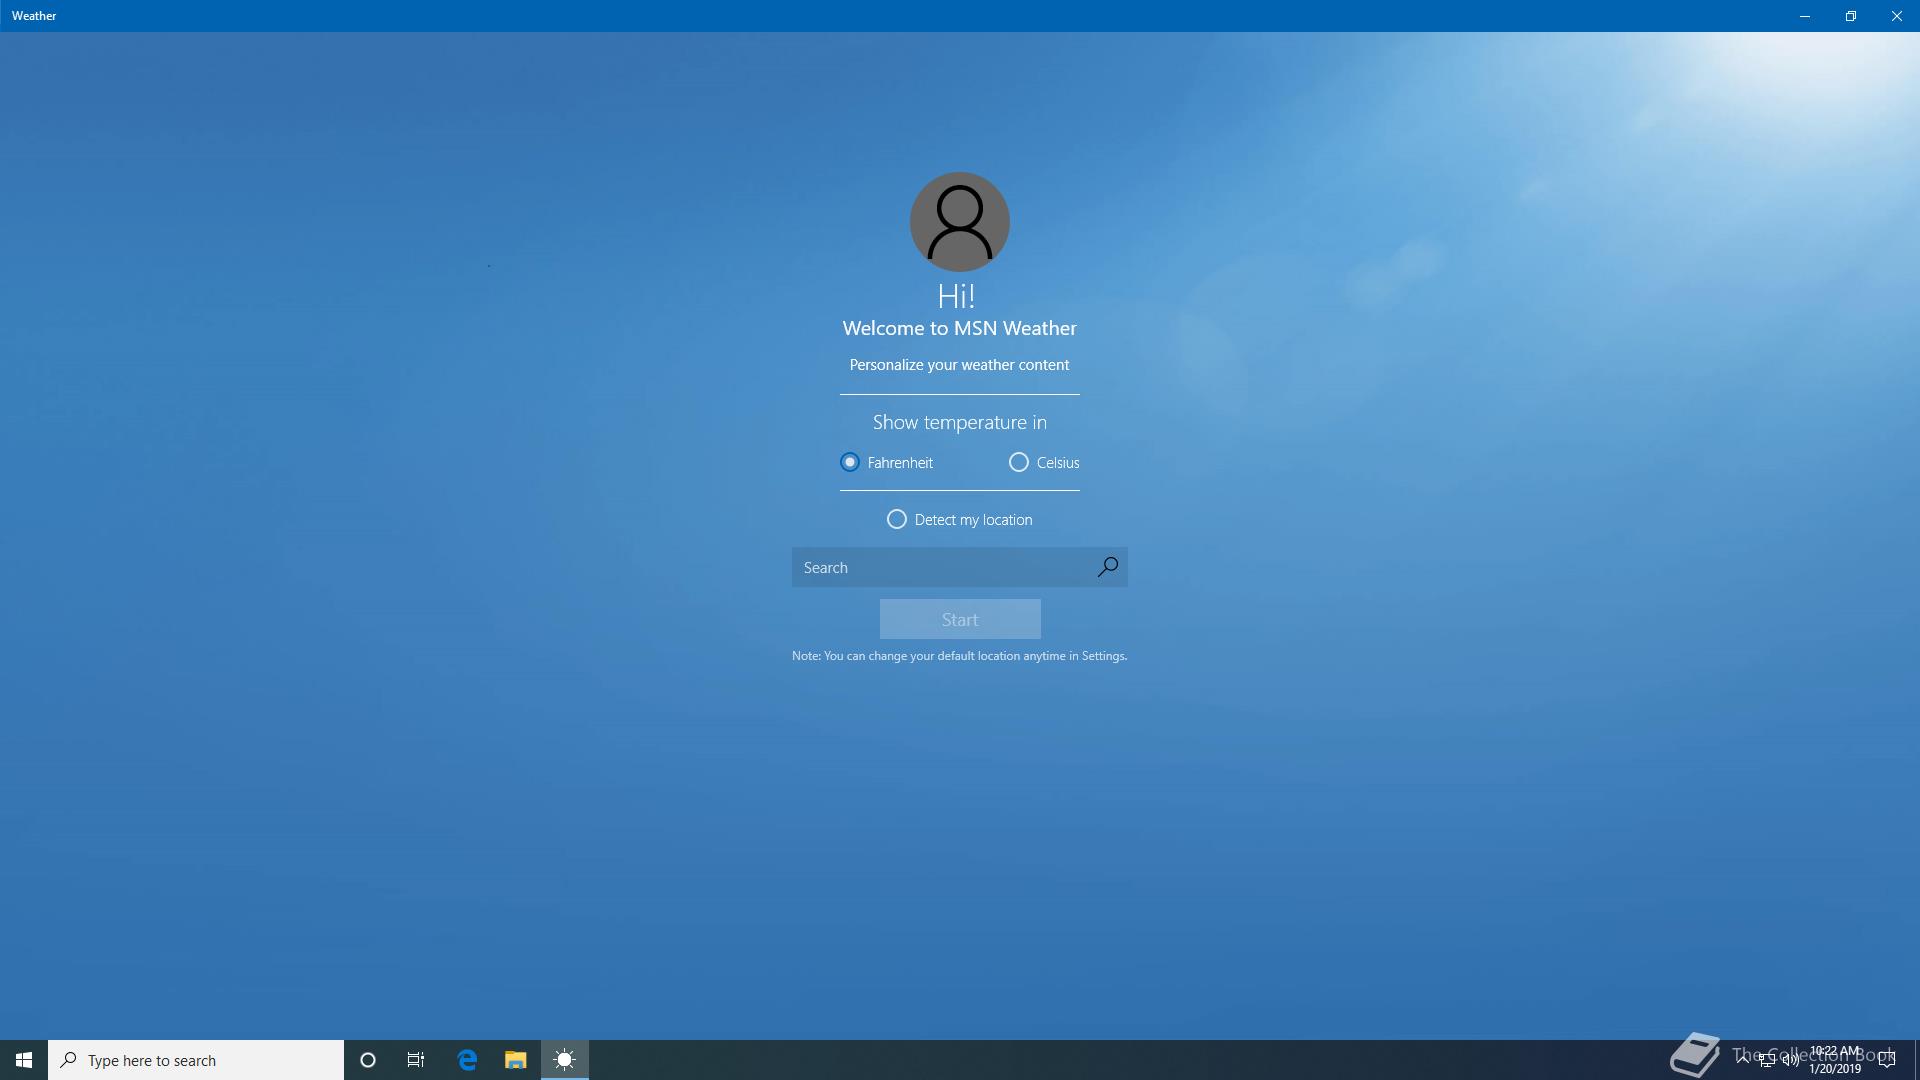This screenshot has height=1080, width=1920.
Task: Click the Weather title in title bar
Action: [34, 16]
